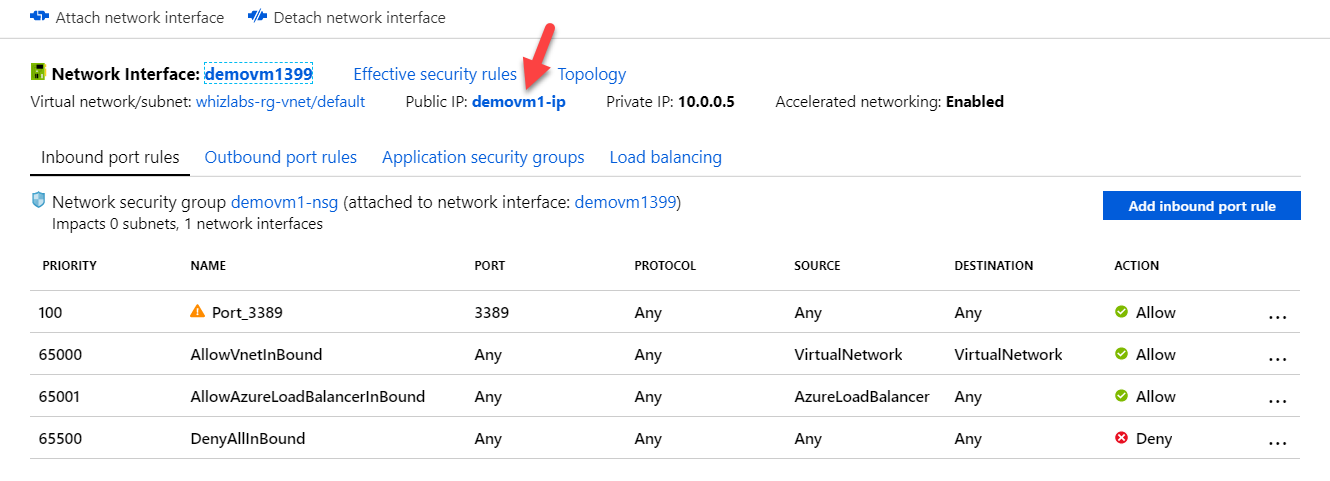Open Effective security rules link
Image resolution: width=1330 pixels, height=481 pixels.
tap(435, 74)
